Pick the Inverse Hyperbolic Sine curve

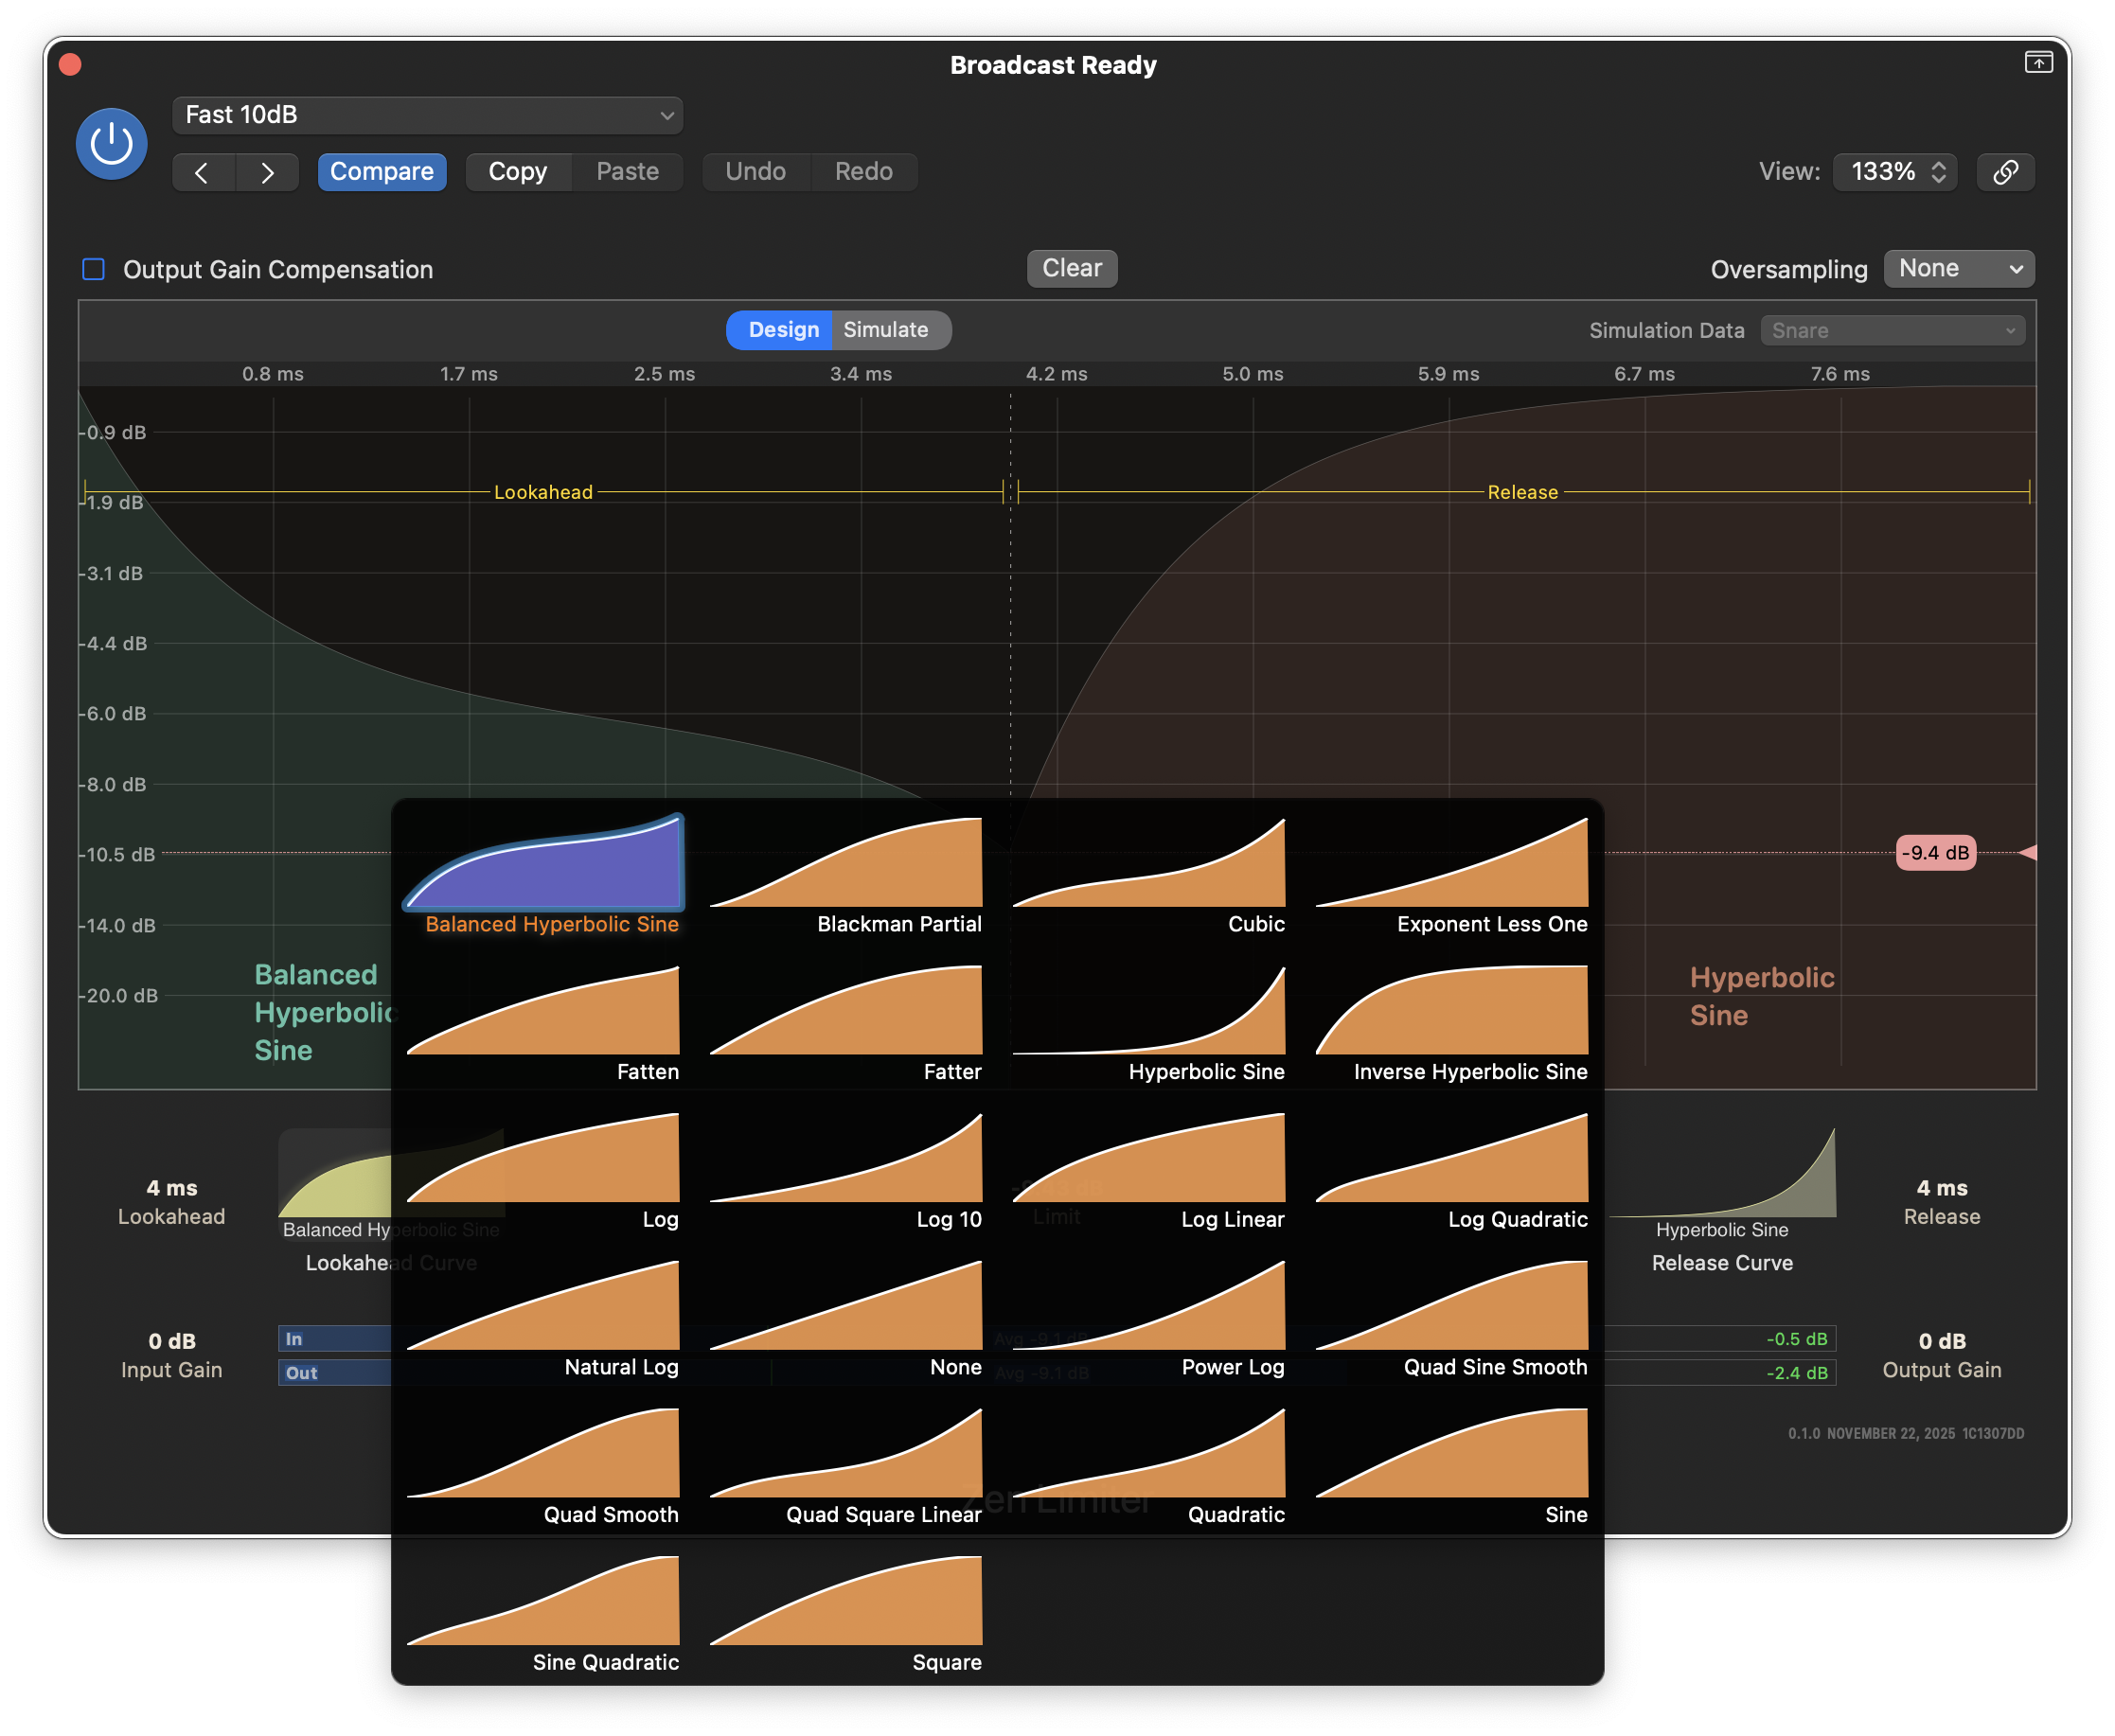[1451, 1014]
